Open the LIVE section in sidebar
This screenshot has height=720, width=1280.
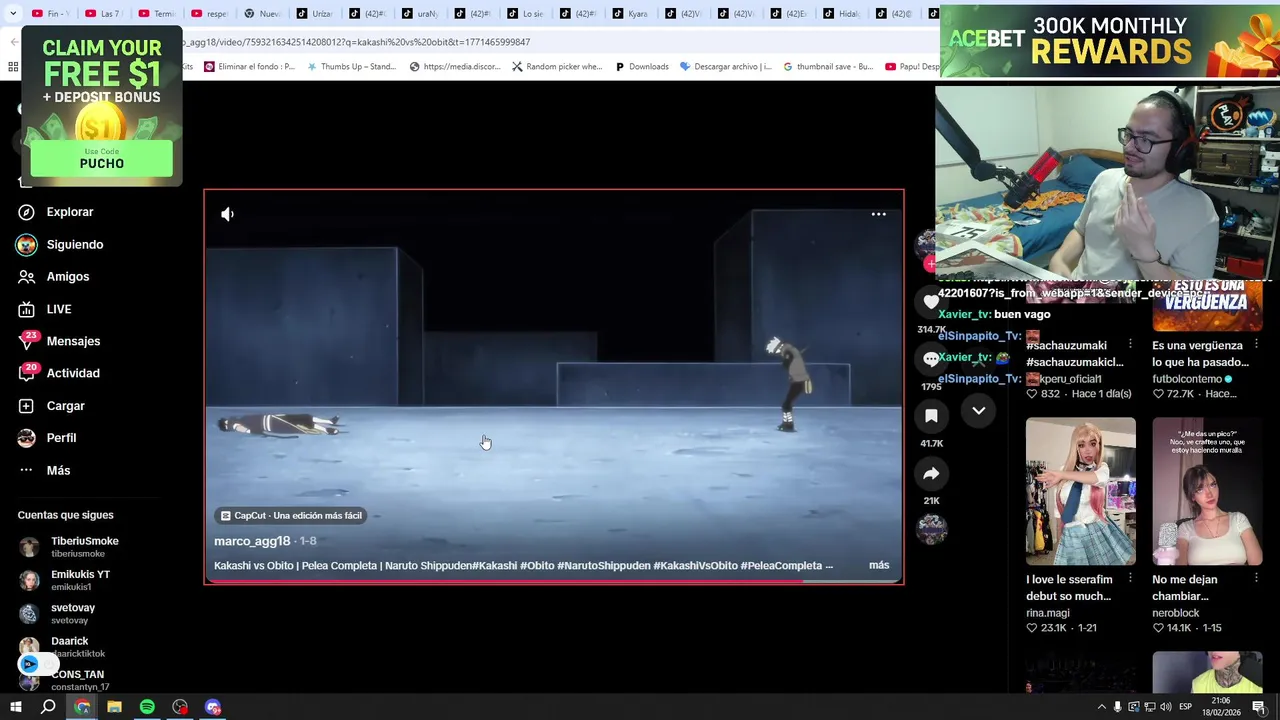coord(58,309)
